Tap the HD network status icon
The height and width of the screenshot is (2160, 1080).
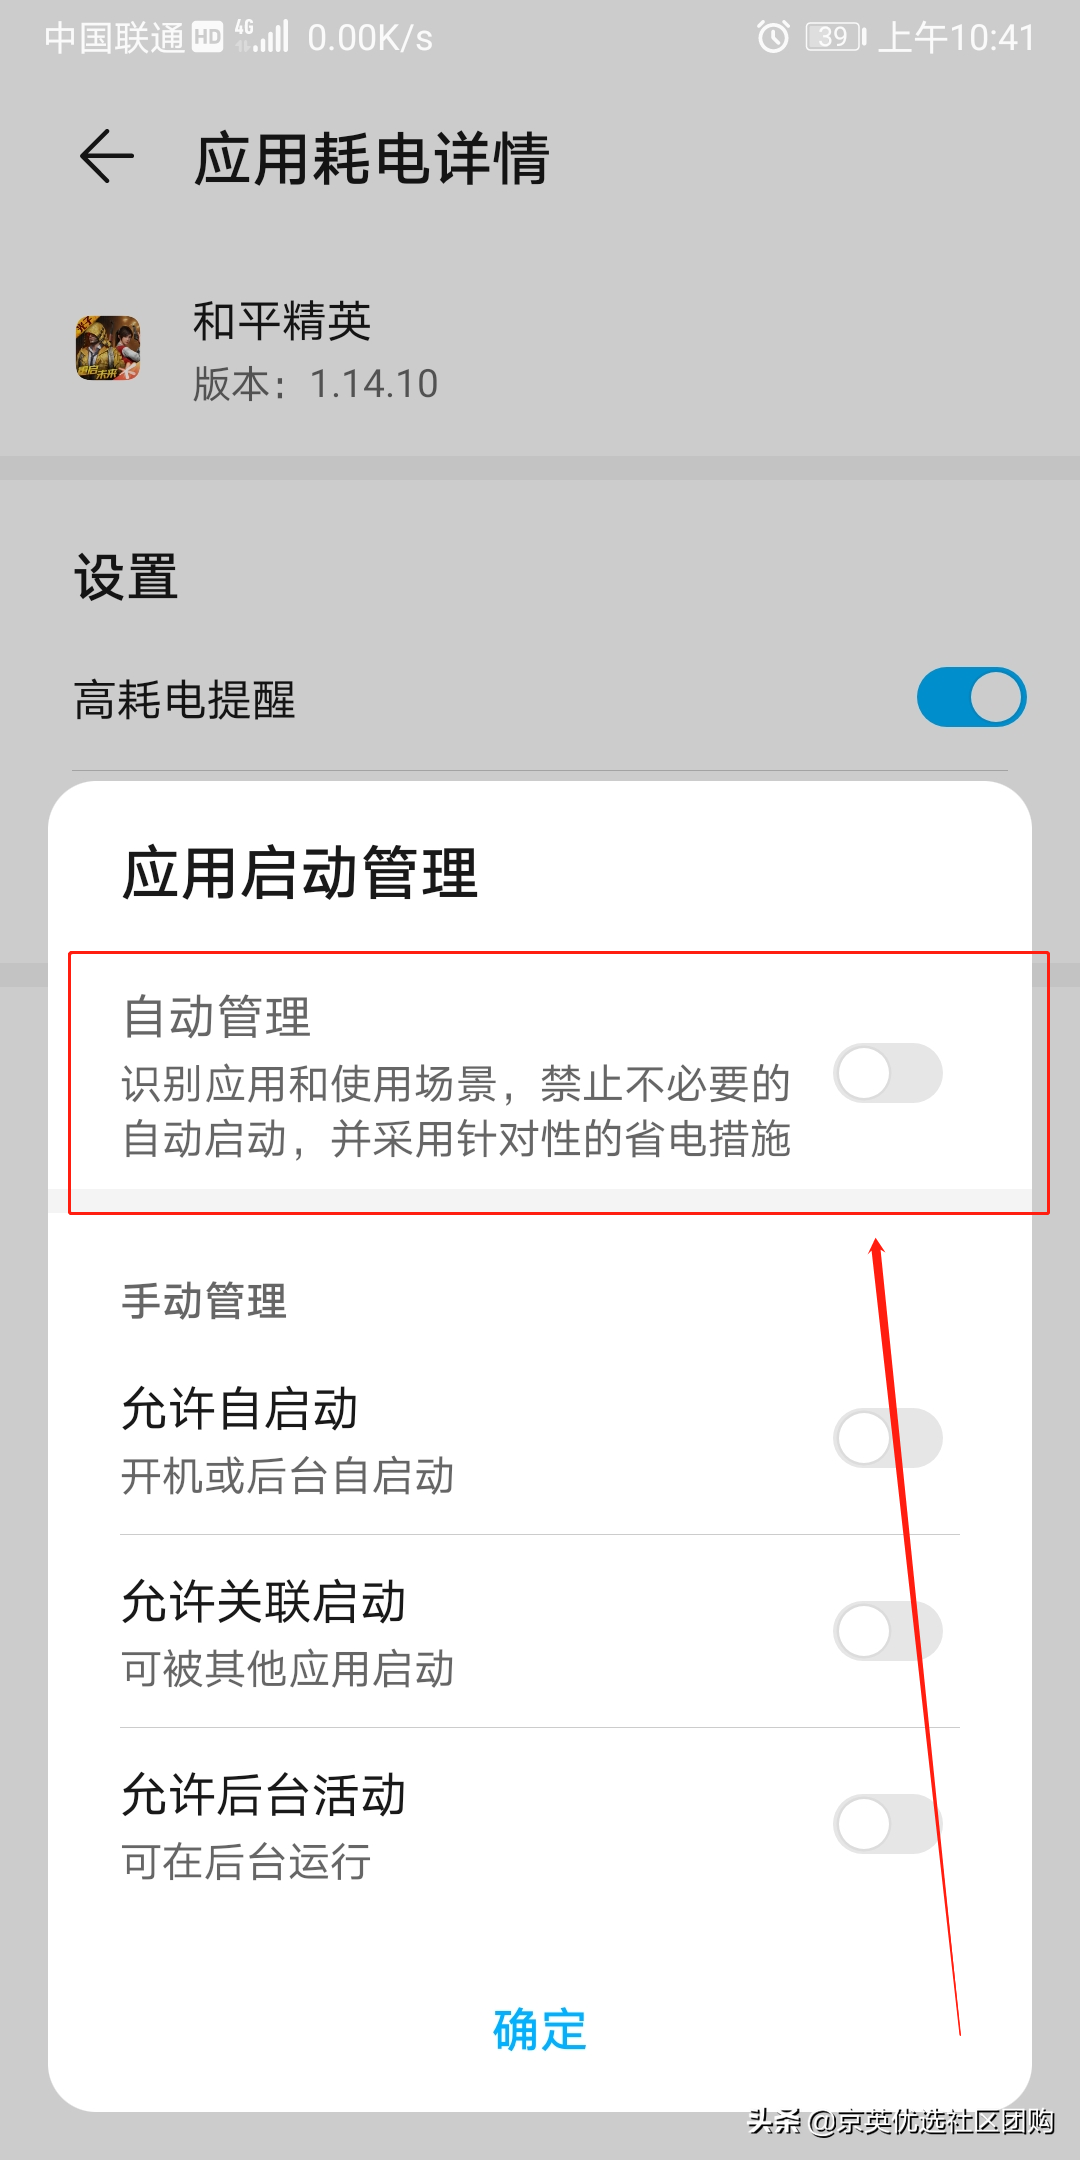click(x=207, y=38)
